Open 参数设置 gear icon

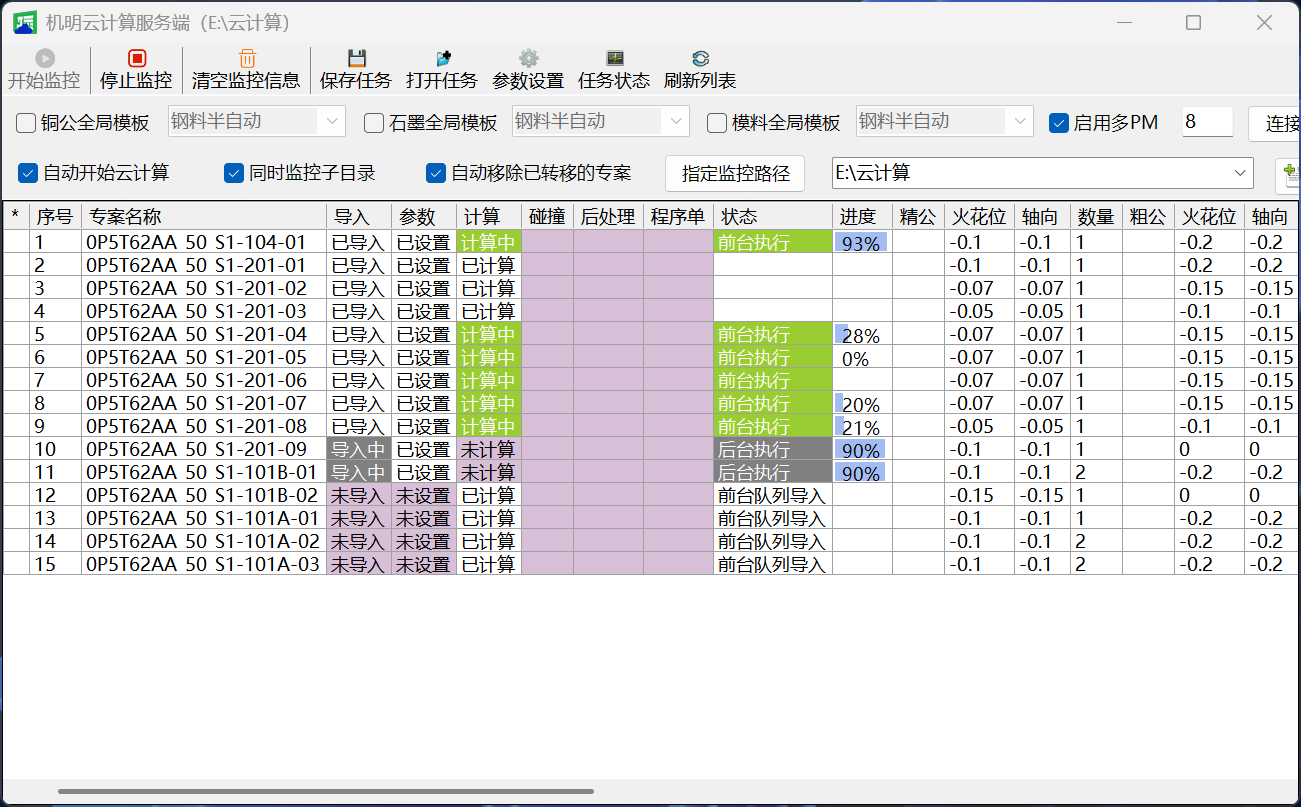528,59
